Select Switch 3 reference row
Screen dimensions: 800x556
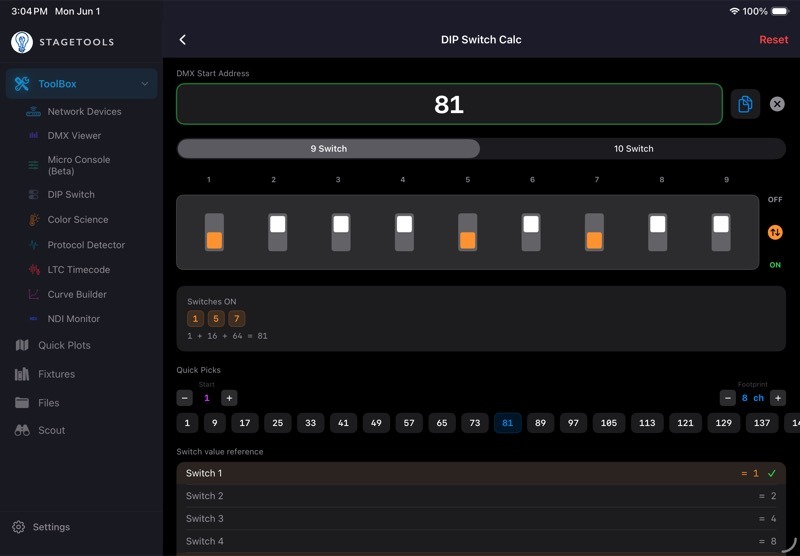tap(481, 518)
